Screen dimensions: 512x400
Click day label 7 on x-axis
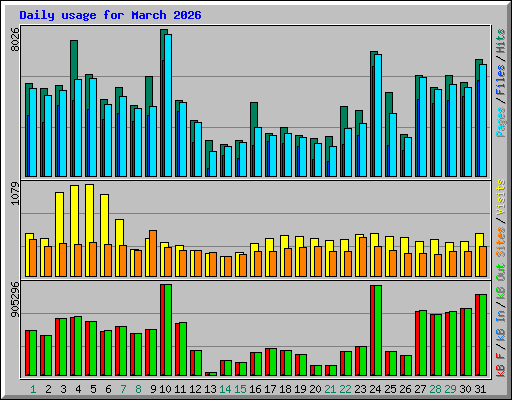(123, 389)
